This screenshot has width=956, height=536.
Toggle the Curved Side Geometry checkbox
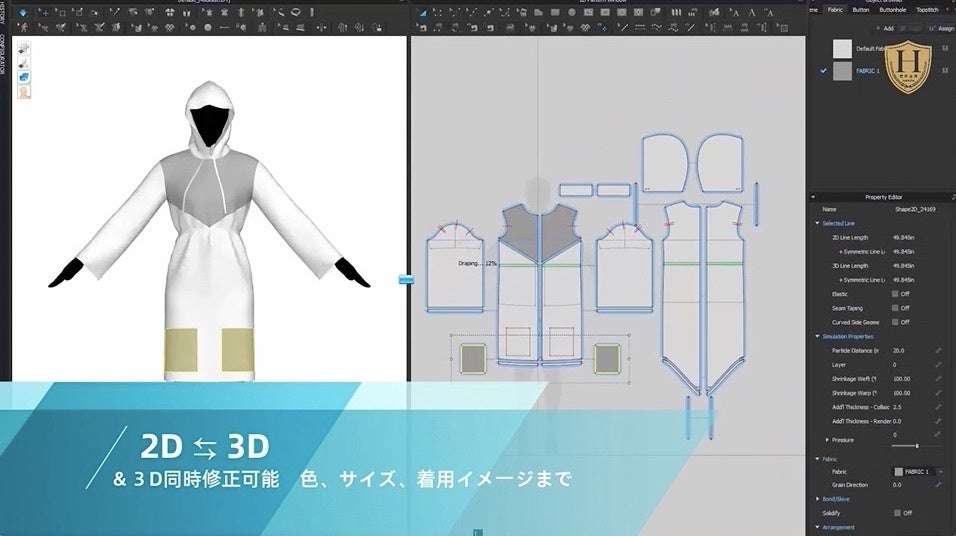tap(895, 322)
